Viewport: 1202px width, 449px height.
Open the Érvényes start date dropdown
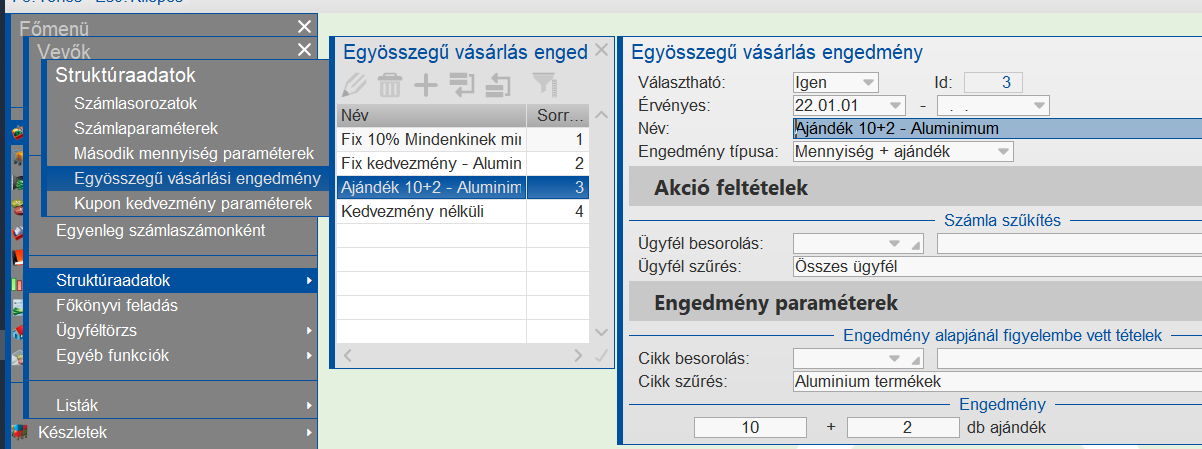pyautogui.click(x=892, y=105)
